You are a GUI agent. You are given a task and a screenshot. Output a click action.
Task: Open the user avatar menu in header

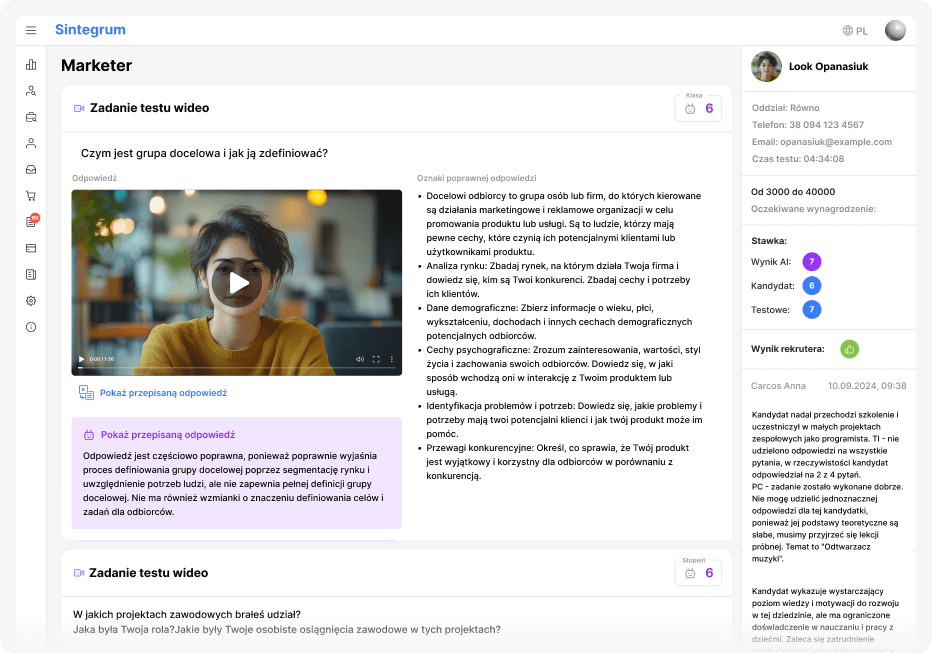click(x=895, y=31)
